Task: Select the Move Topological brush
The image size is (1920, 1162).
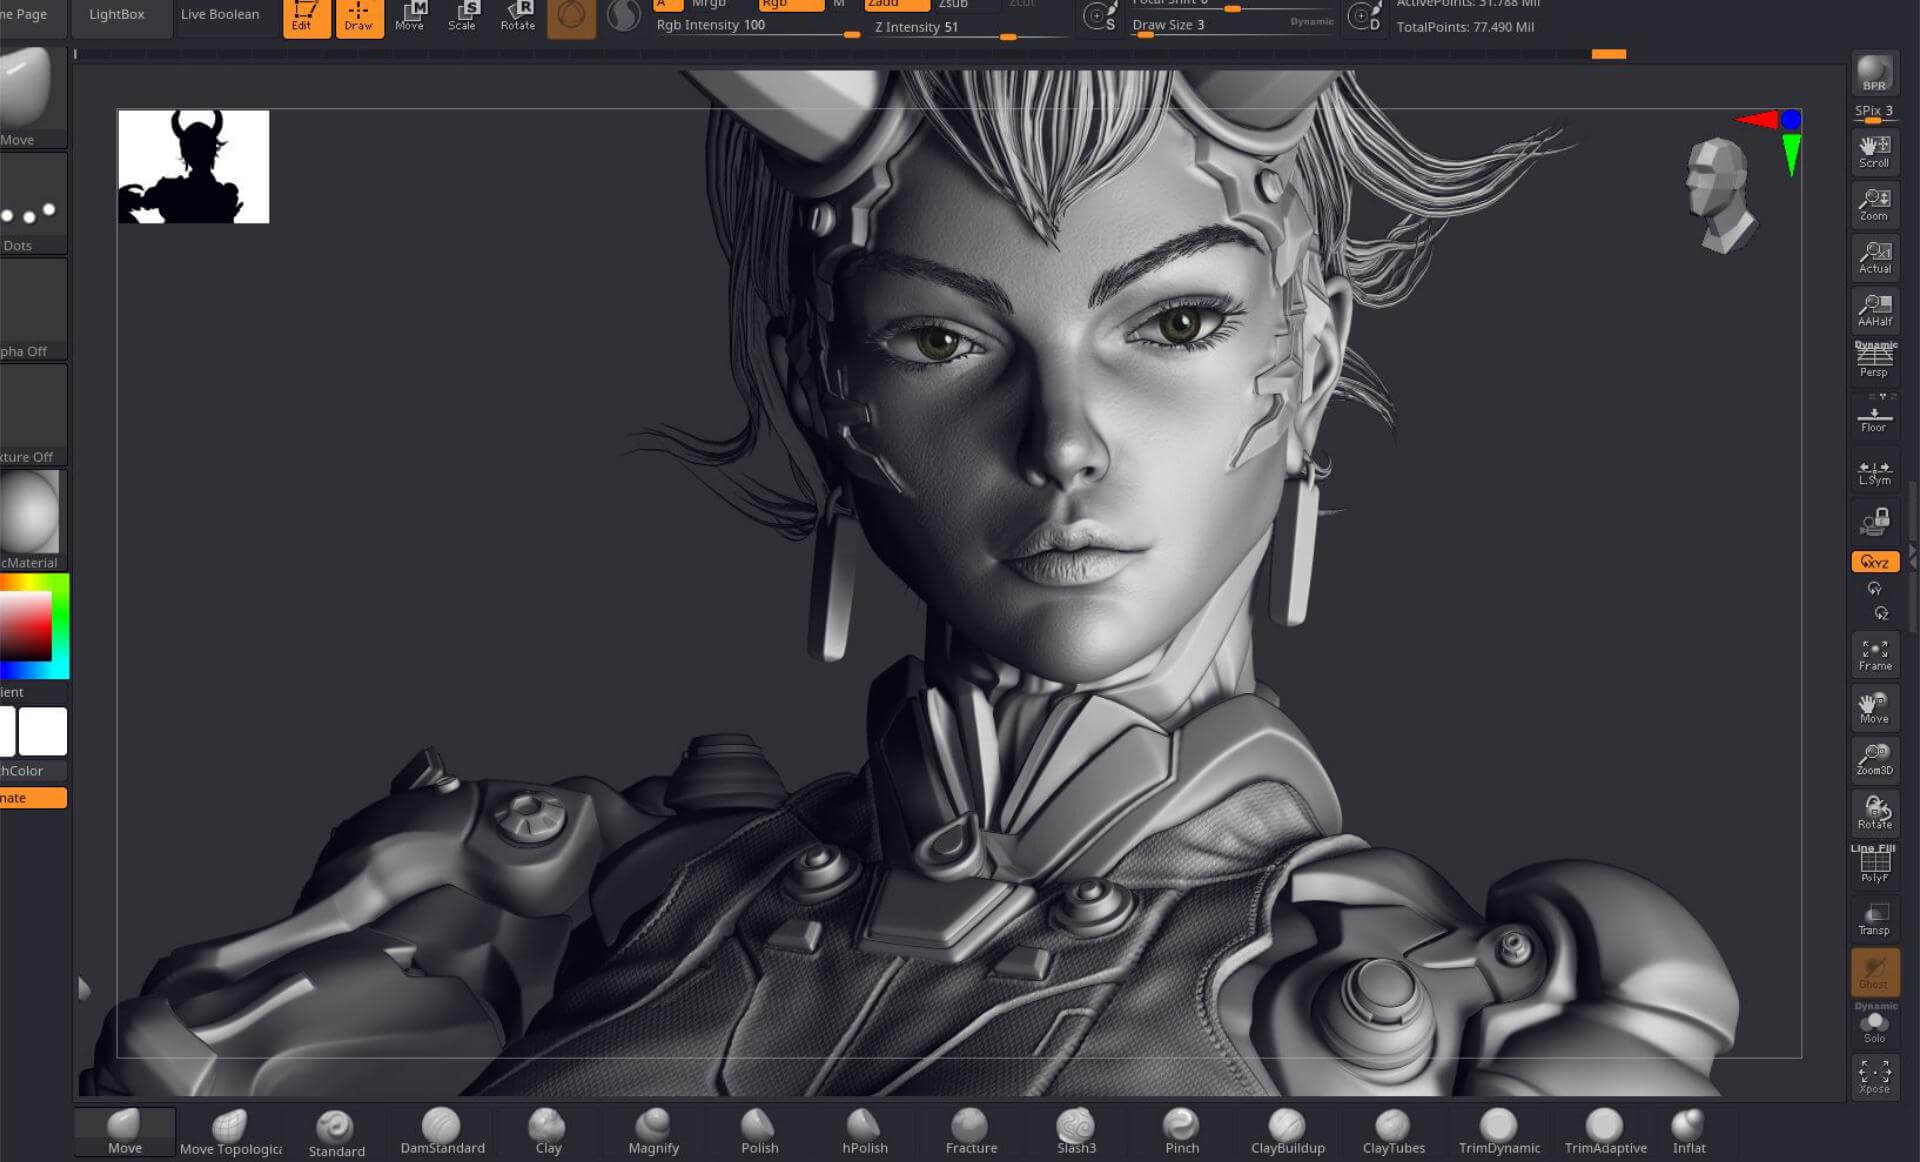Action: click(230, 1132)
